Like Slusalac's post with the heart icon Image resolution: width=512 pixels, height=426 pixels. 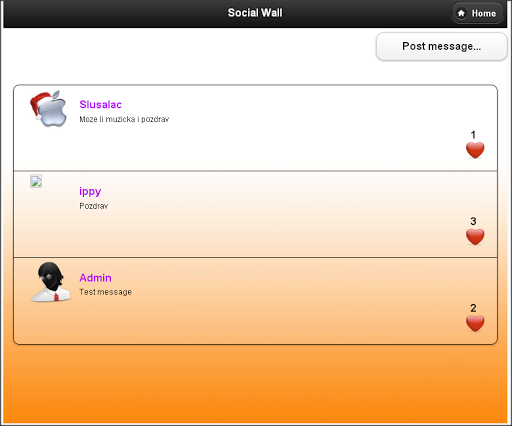click(475, 150)
